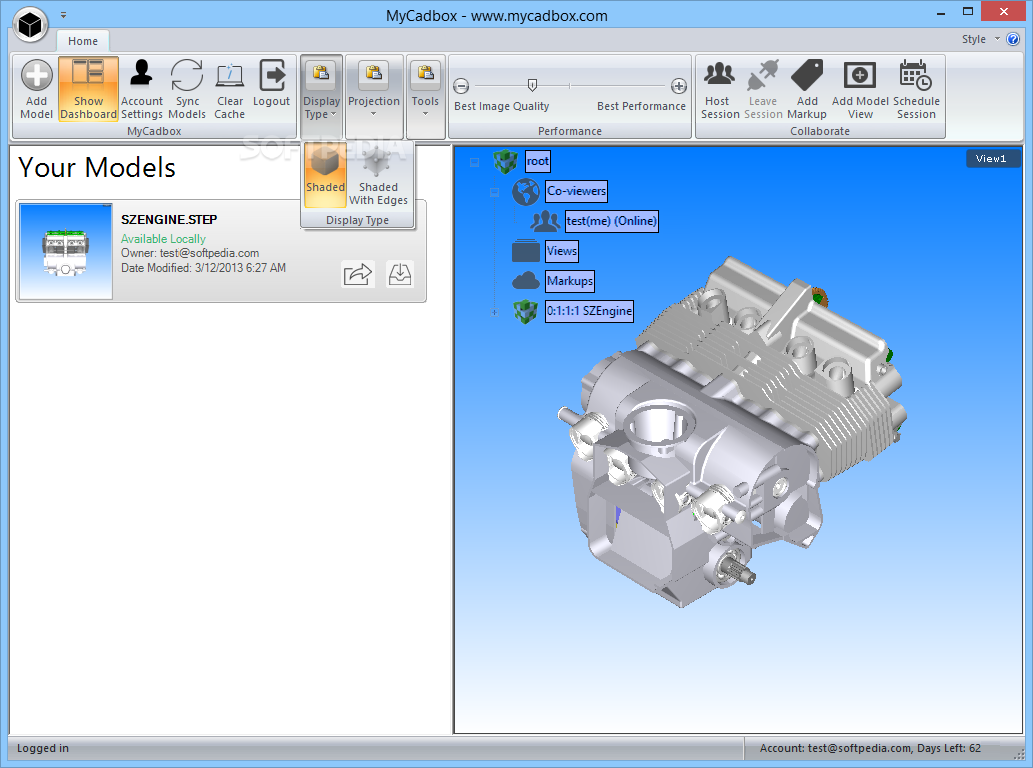
Task: Download SZENGINE.STEP via the tray icon
Action: pyautogui.click(x=400, y=274)
